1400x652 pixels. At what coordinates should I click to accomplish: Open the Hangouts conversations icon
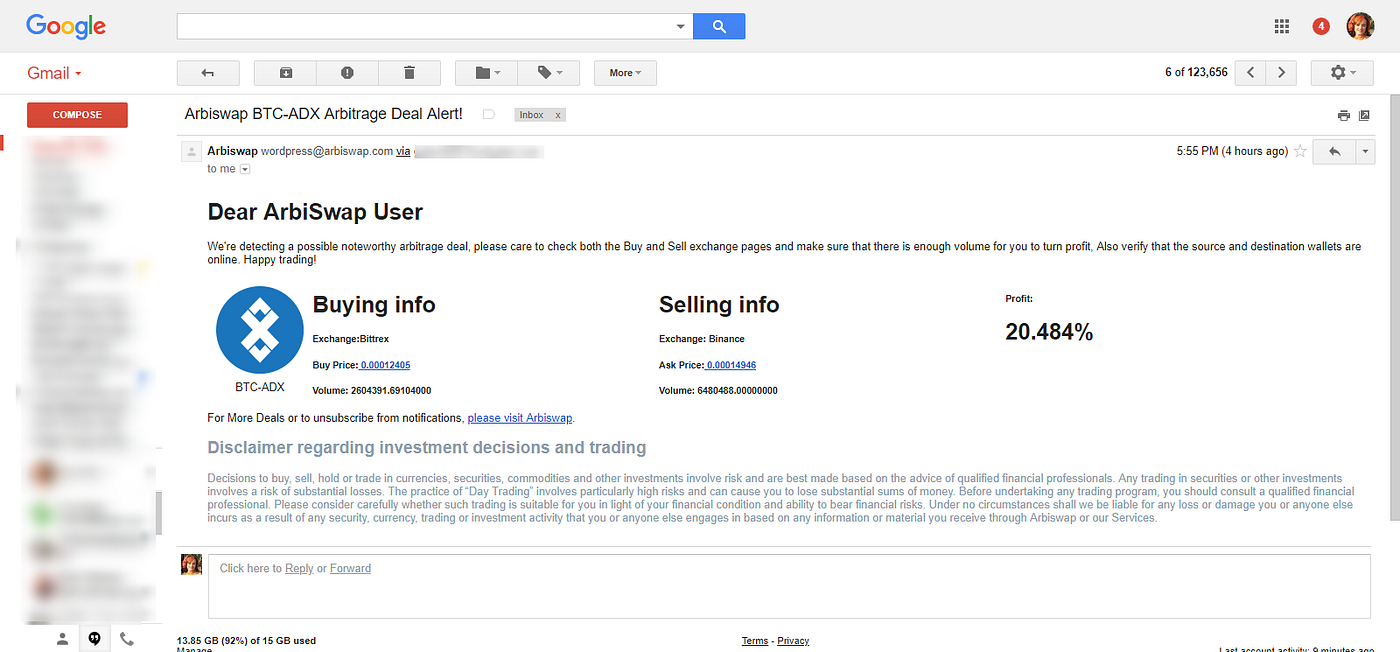[x=94, y=638]
